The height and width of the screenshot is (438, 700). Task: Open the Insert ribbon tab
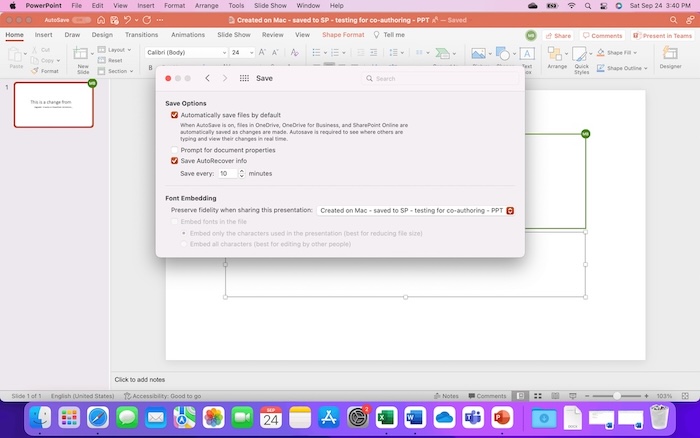click(x=43, y=35)
